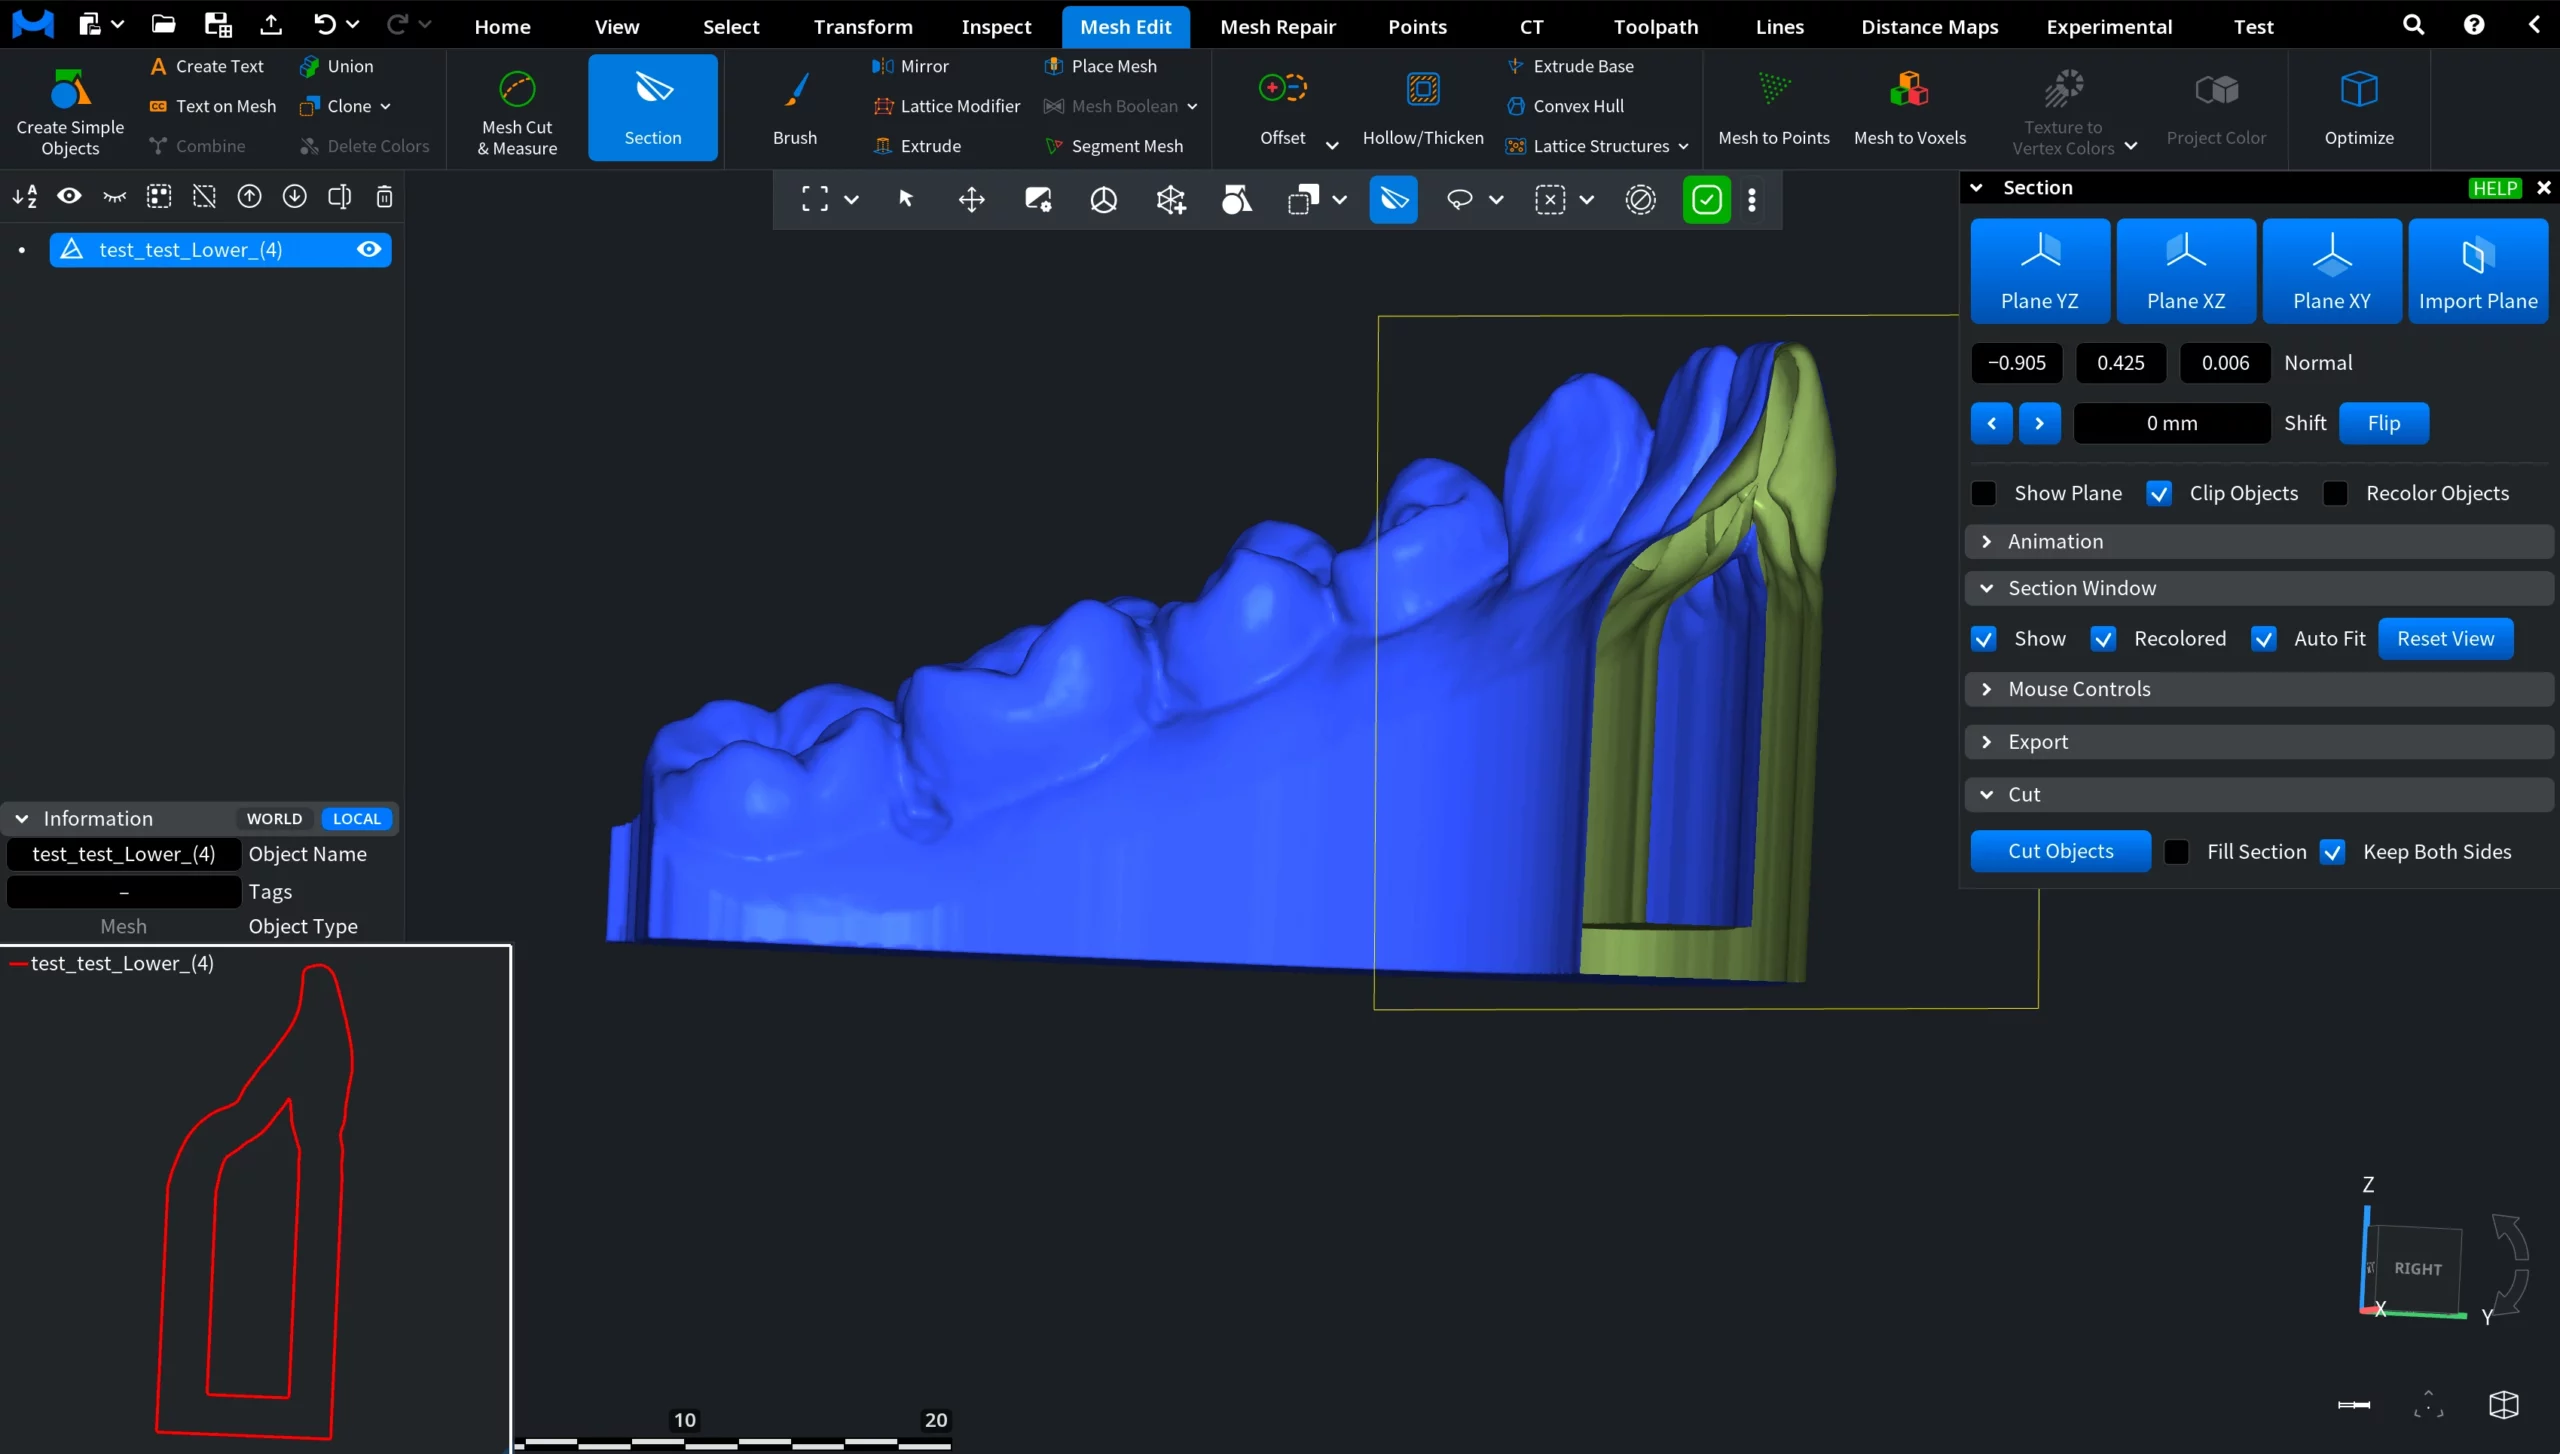Image resolution: width=2560 pixels, height=1454 pixels.
Task: Select the Plane XZ section button
Action: click(2185, 271)
